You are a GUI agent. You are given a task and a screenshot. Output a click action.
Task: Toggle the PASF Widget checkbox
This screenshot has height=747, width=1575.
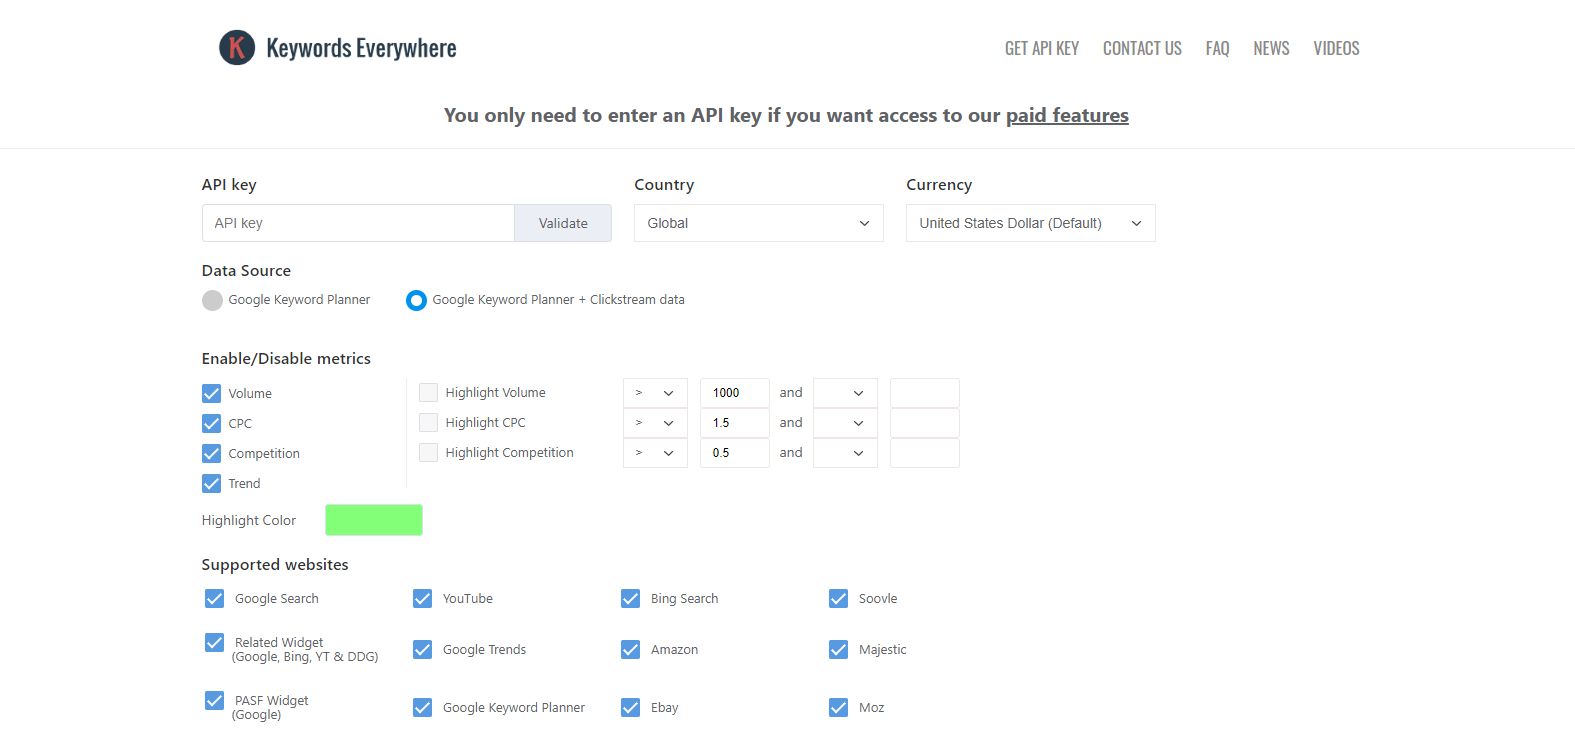[x=214, y=700]
